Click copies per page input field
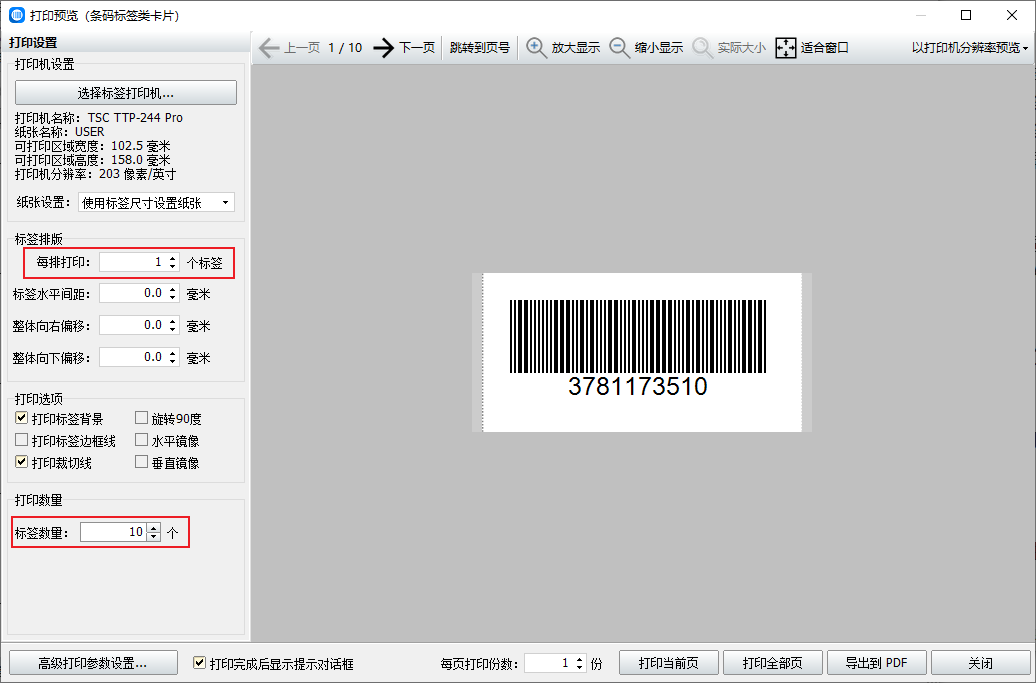 548,663
